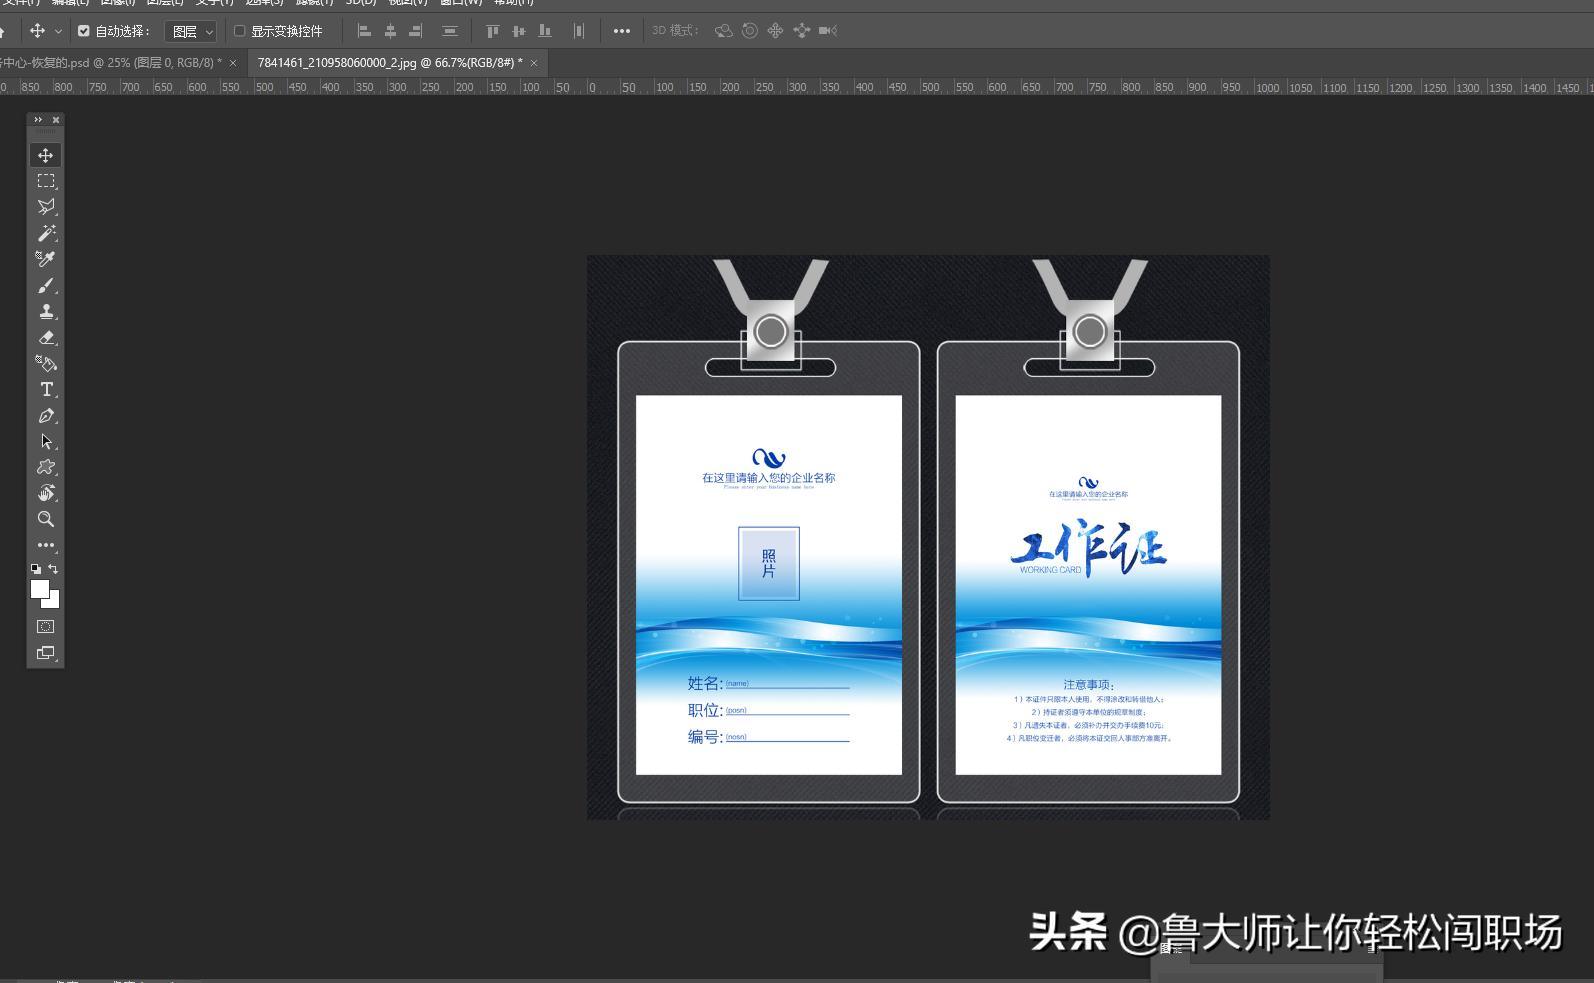
Task: Switch to the 7841461_210958060000_2.jpg tab
Action: 390,62
